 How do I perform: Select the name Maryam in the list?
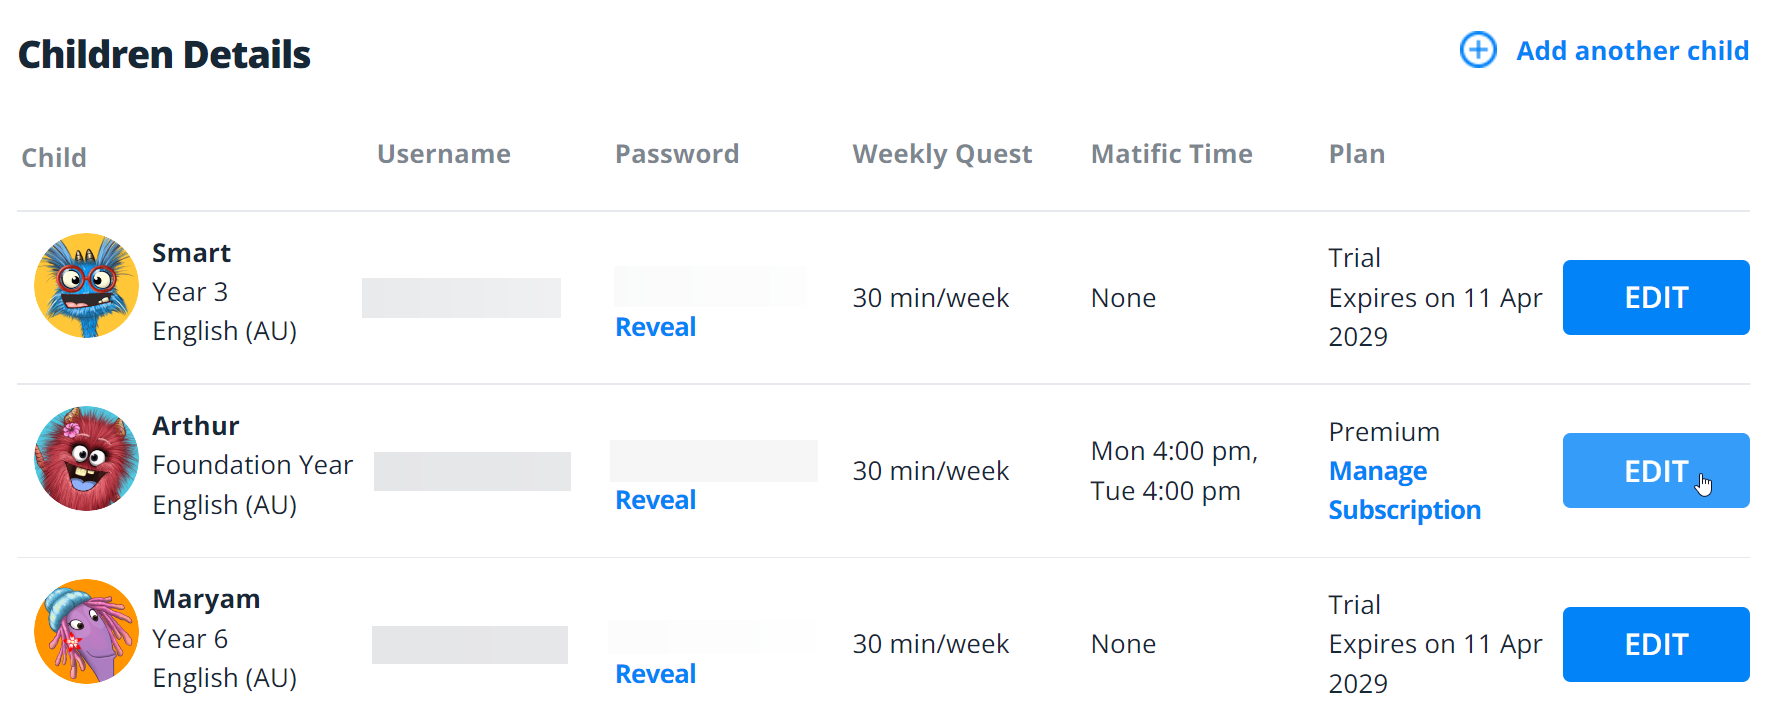(206, 599)
